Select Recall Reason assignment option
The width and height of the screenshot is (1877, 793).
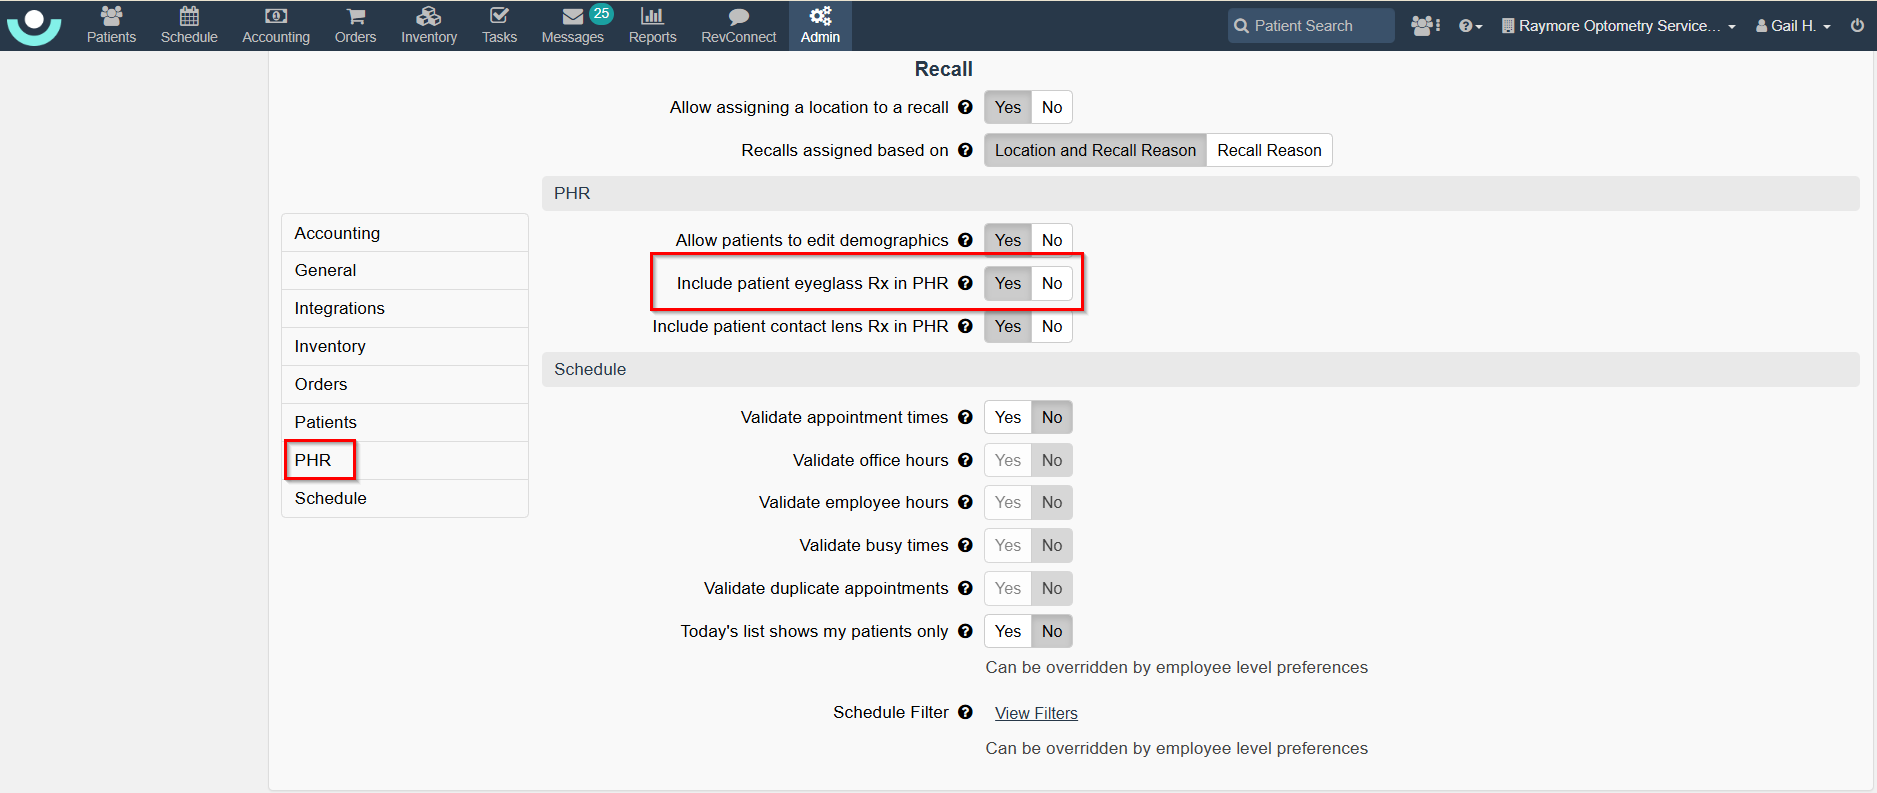1268,151
